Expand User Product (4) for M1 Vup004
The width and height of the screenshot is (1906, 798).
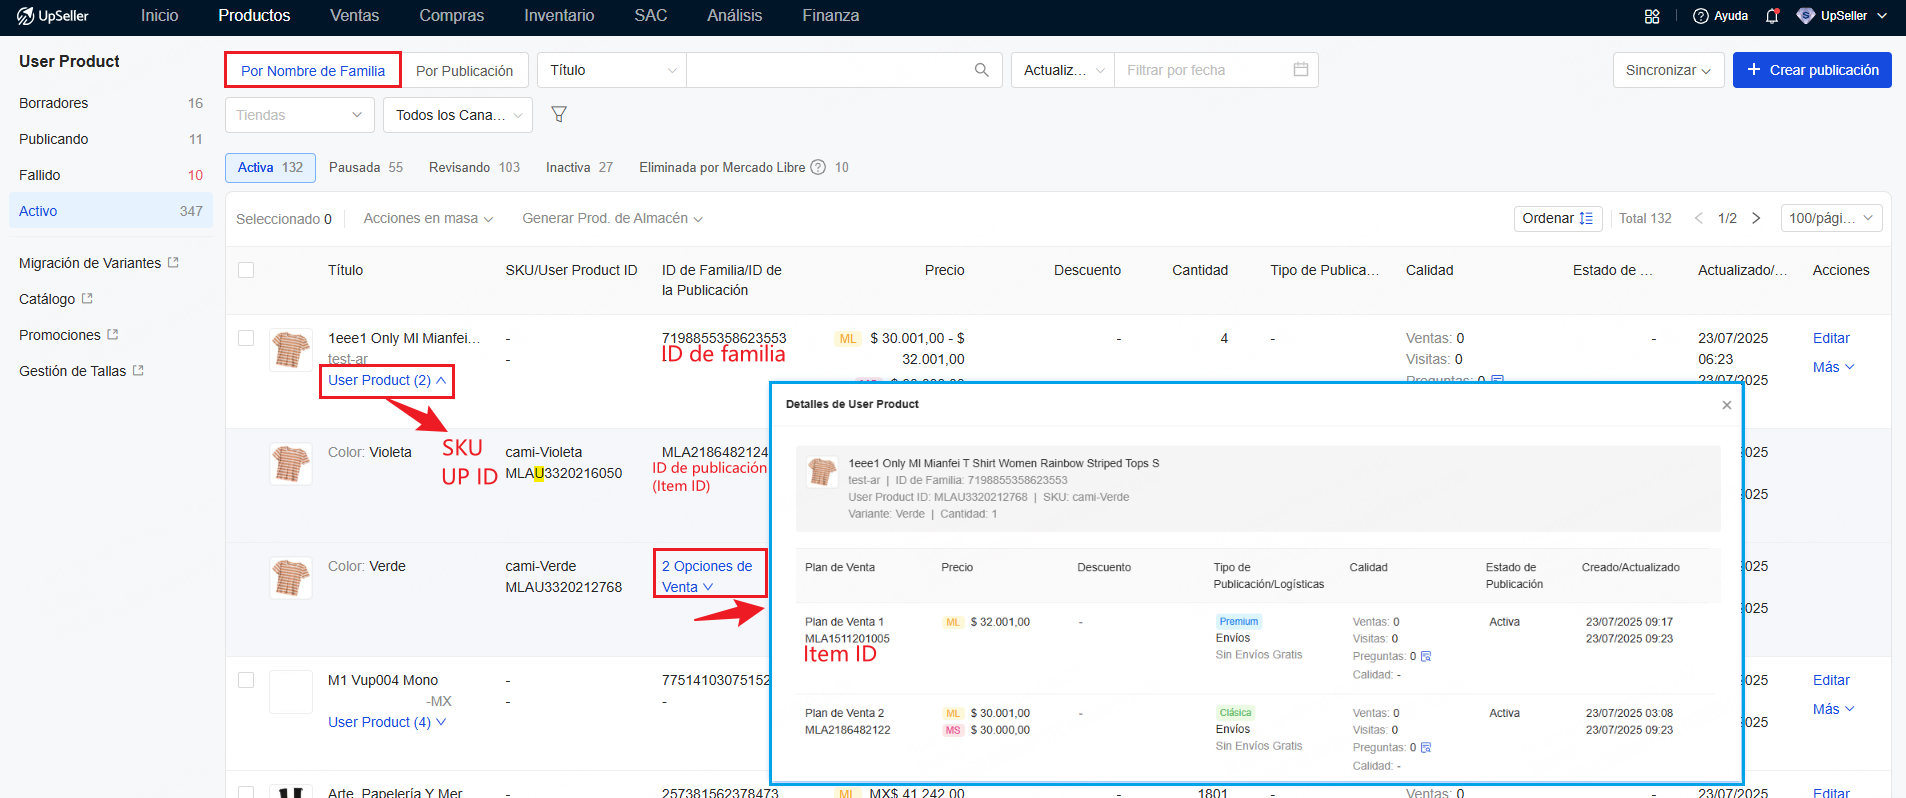tap(387, 722)
